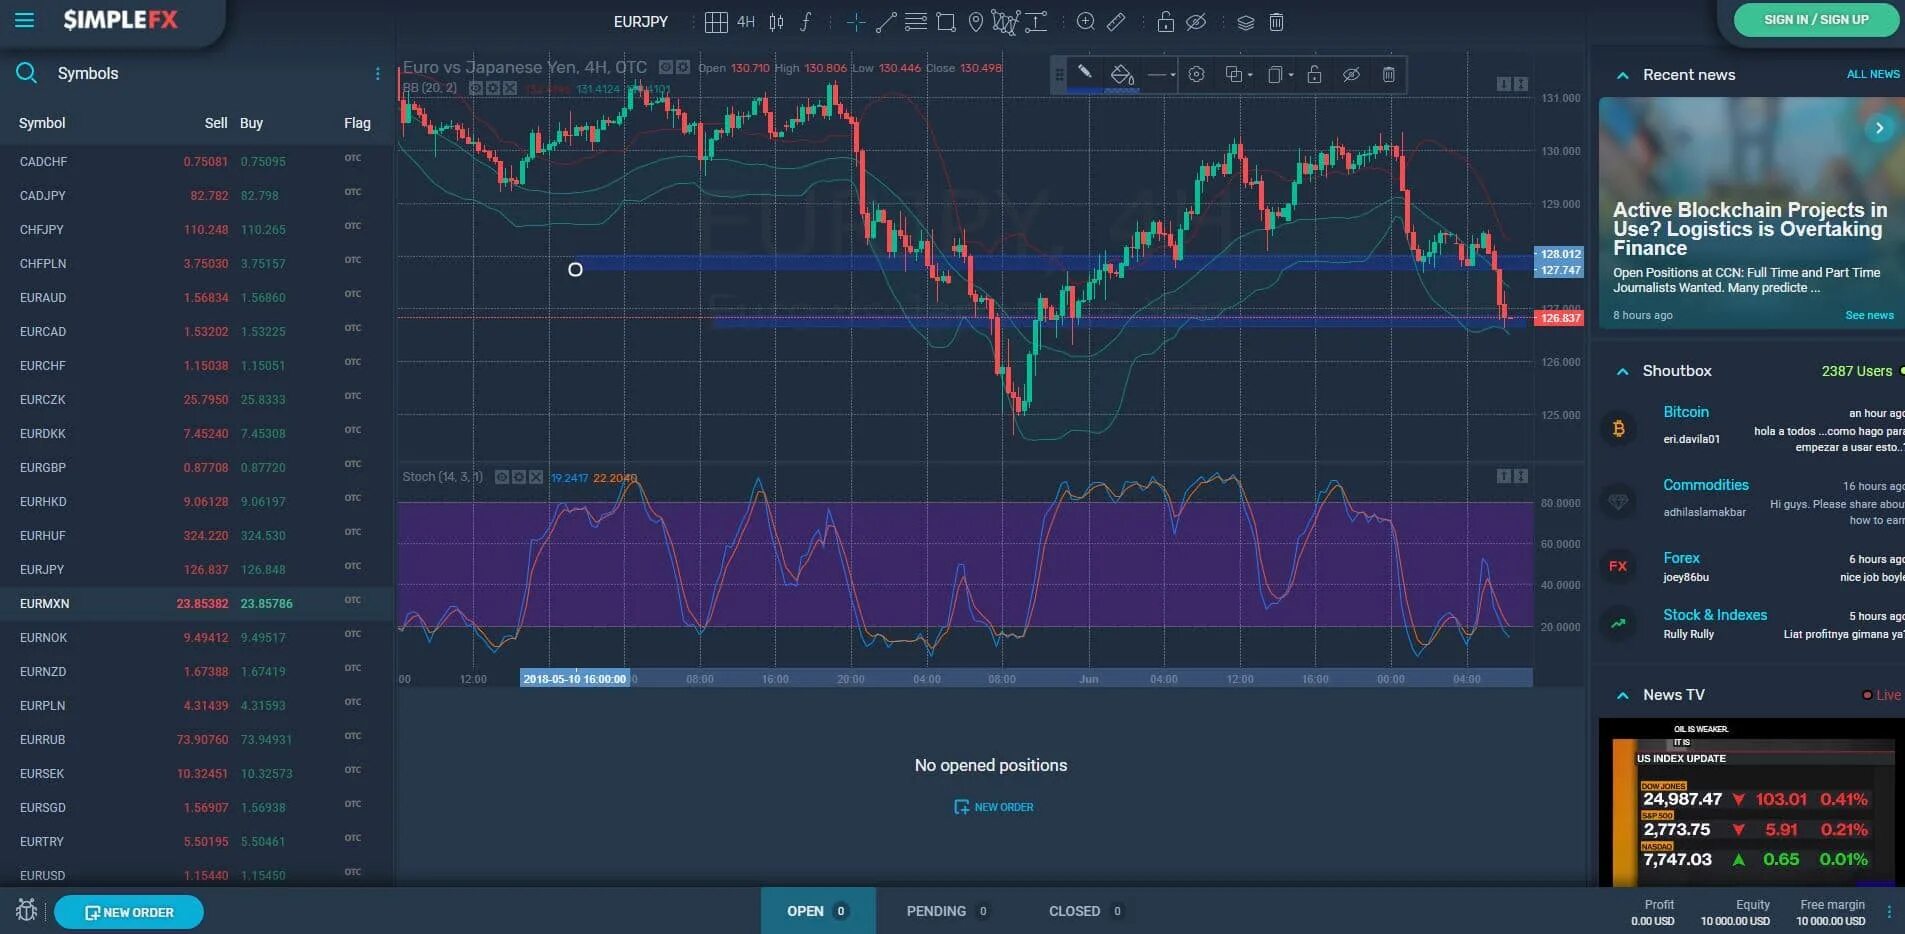Viewport: 1905px width, 934px height.
Task: Open the line style dropdown on drawing toolbar
Action: 1160,74
